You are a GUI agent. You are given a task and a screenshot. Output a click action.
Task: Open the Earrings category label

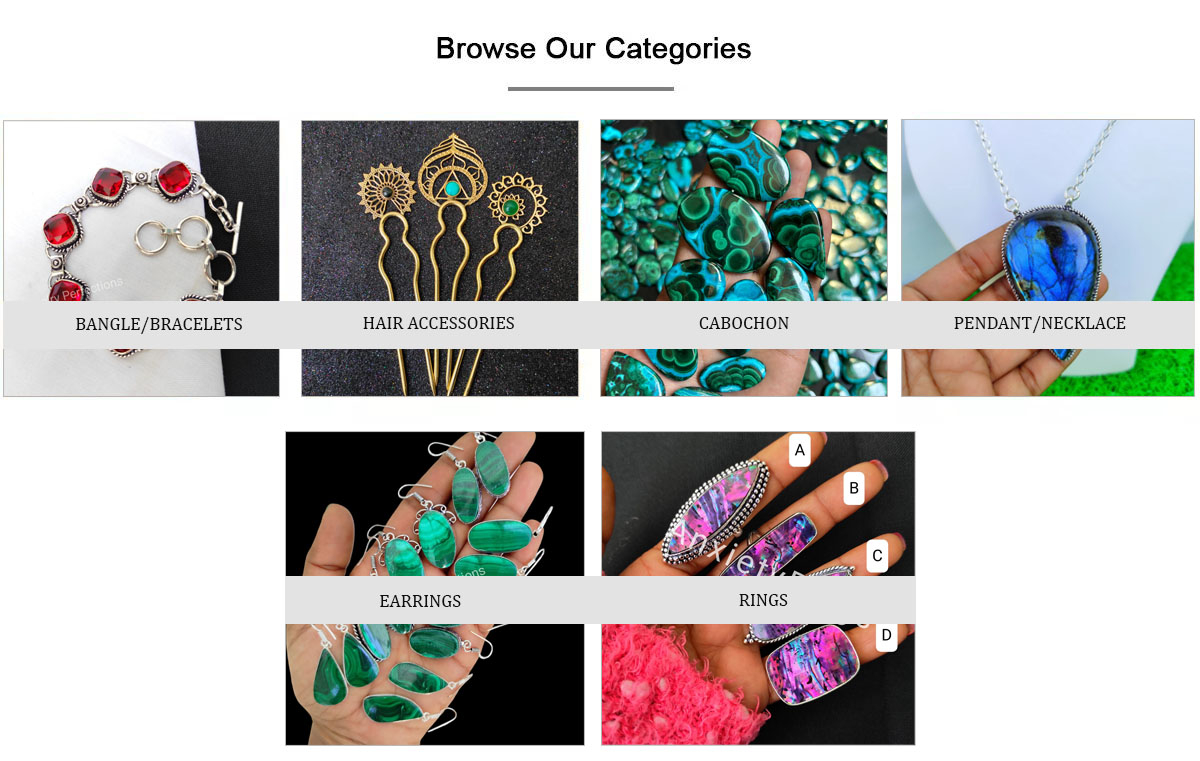[420, 601]
